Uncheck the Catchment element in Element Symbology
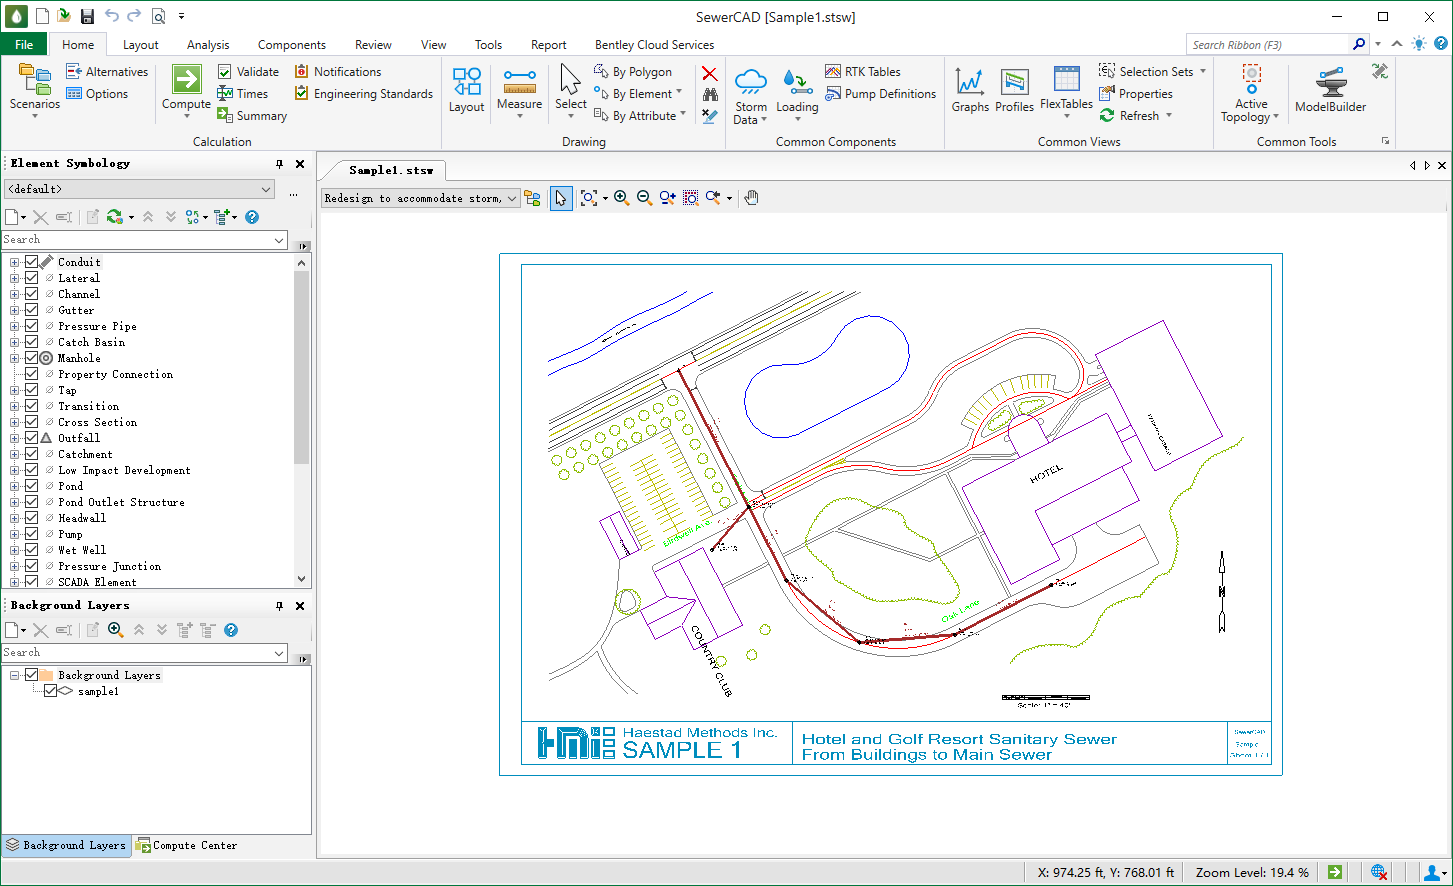 click(31, 453)
